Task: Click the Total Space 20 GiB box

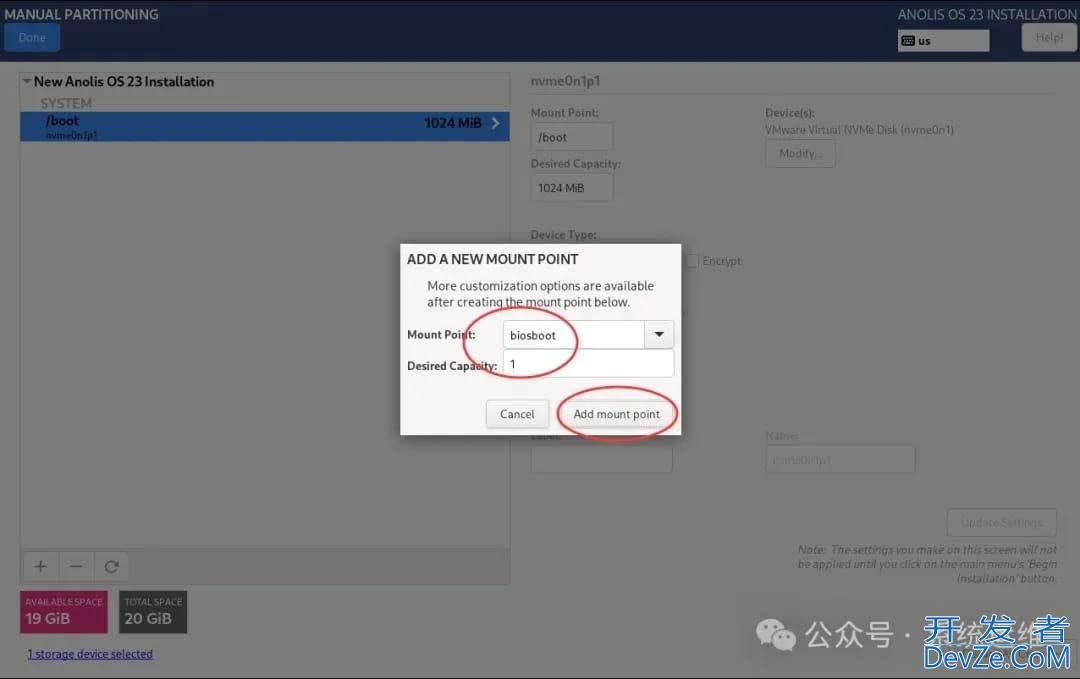Action: click(x=153, y=612)
